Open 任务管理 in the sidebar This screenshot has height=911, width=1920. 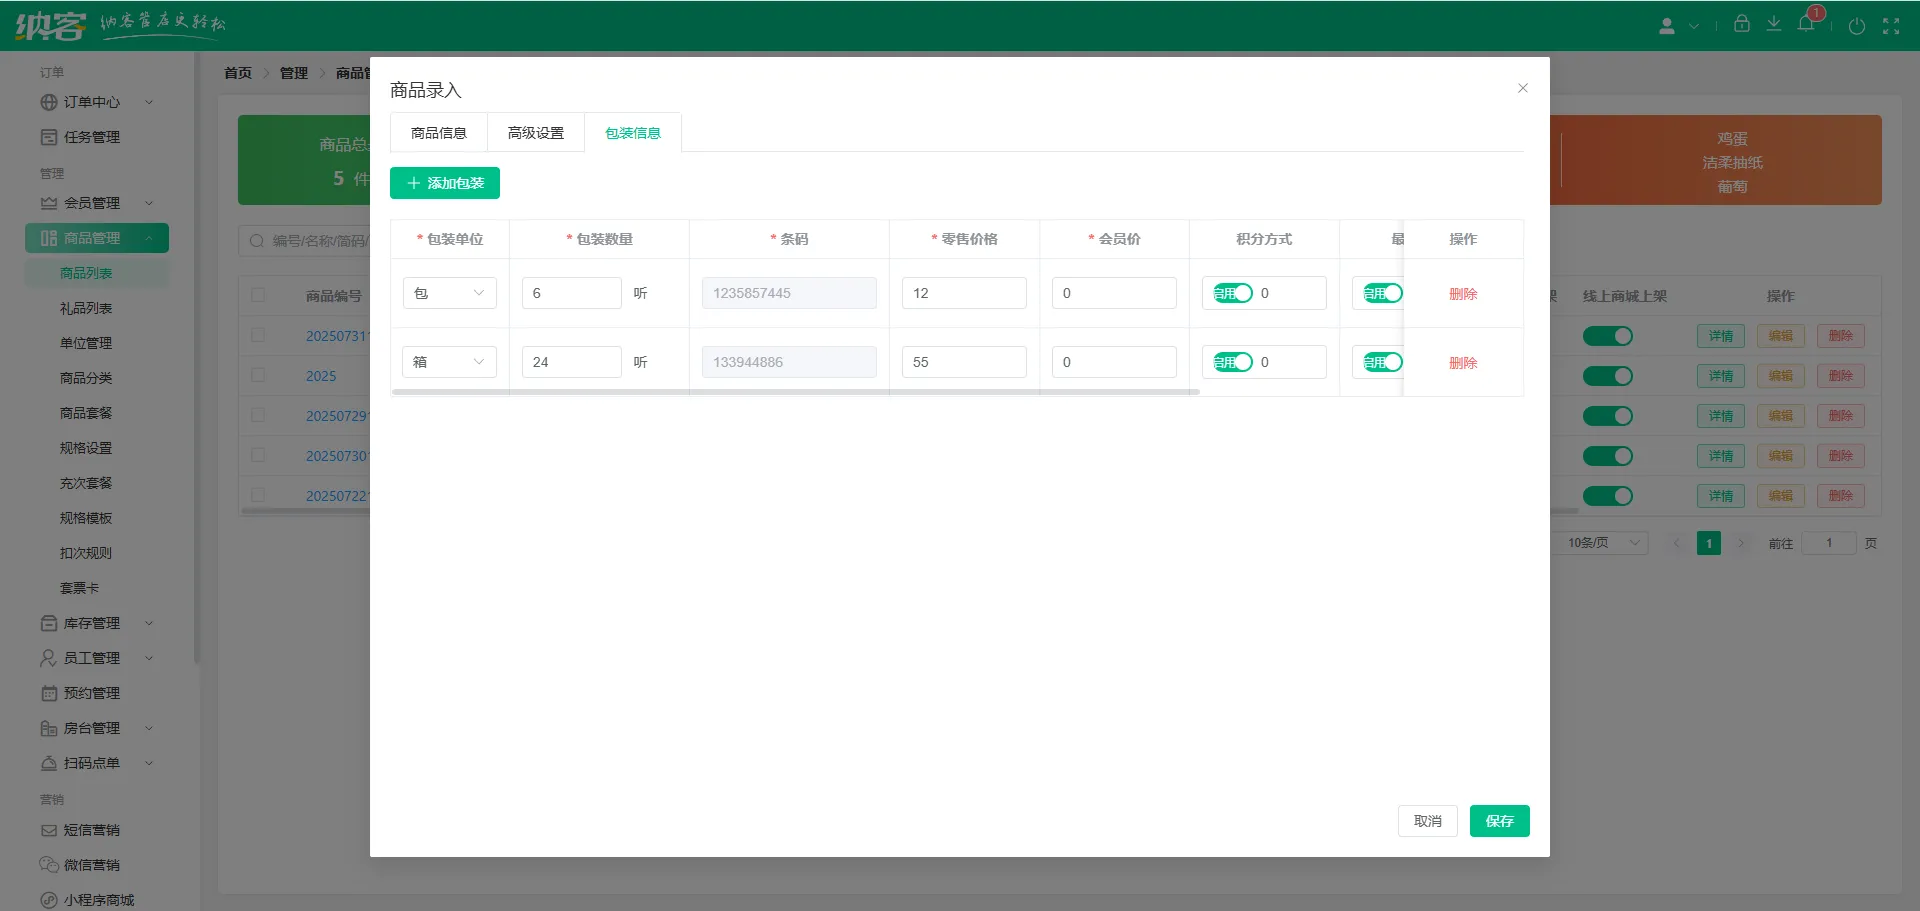click(91, 137)
